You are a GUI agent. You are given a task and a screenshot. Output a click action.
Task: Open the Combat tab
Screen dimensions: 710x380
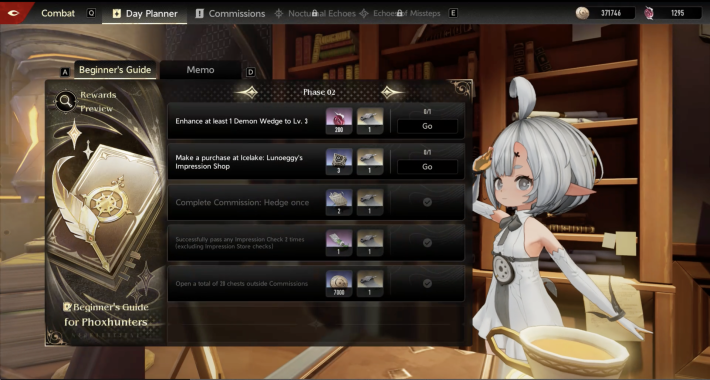pos(58,13)
